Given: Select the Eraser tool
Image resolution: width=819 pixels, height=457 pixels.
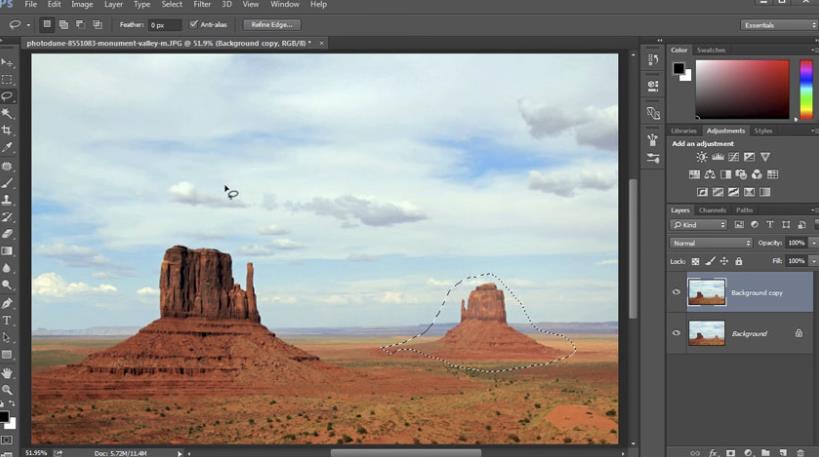Looking at the screenshot, I should [x=7, y=234].
